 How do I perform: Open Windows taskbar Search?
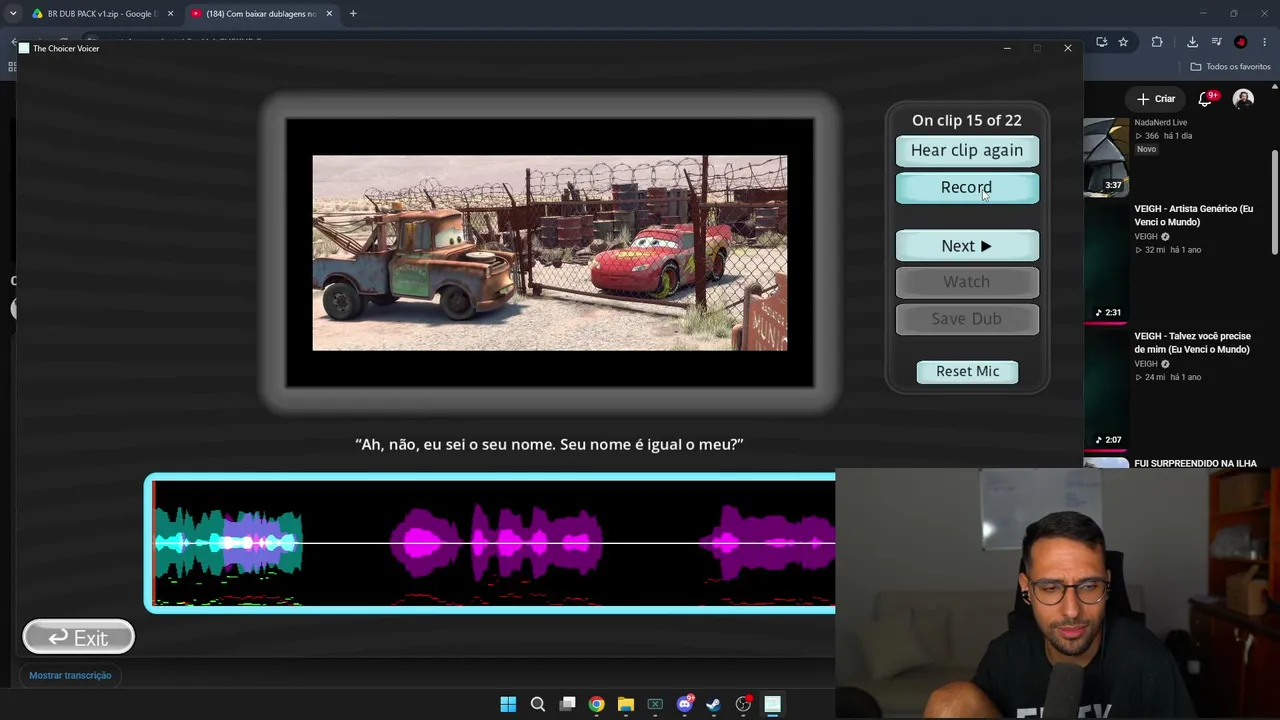(x=538, y=704)
